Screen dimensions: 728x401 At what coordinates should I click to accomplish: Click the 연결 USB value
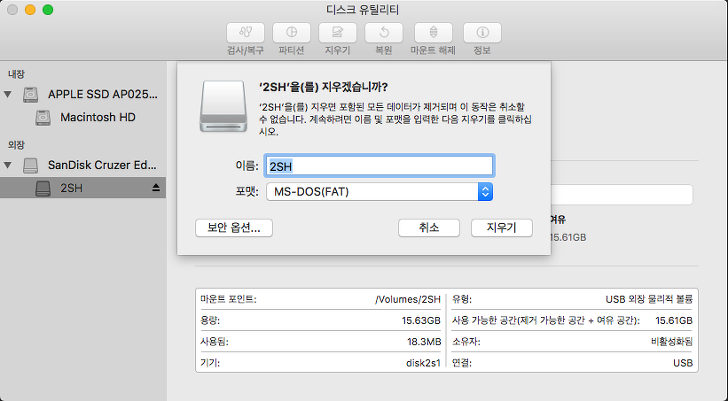pyautogui.click(x=682, y=363)
